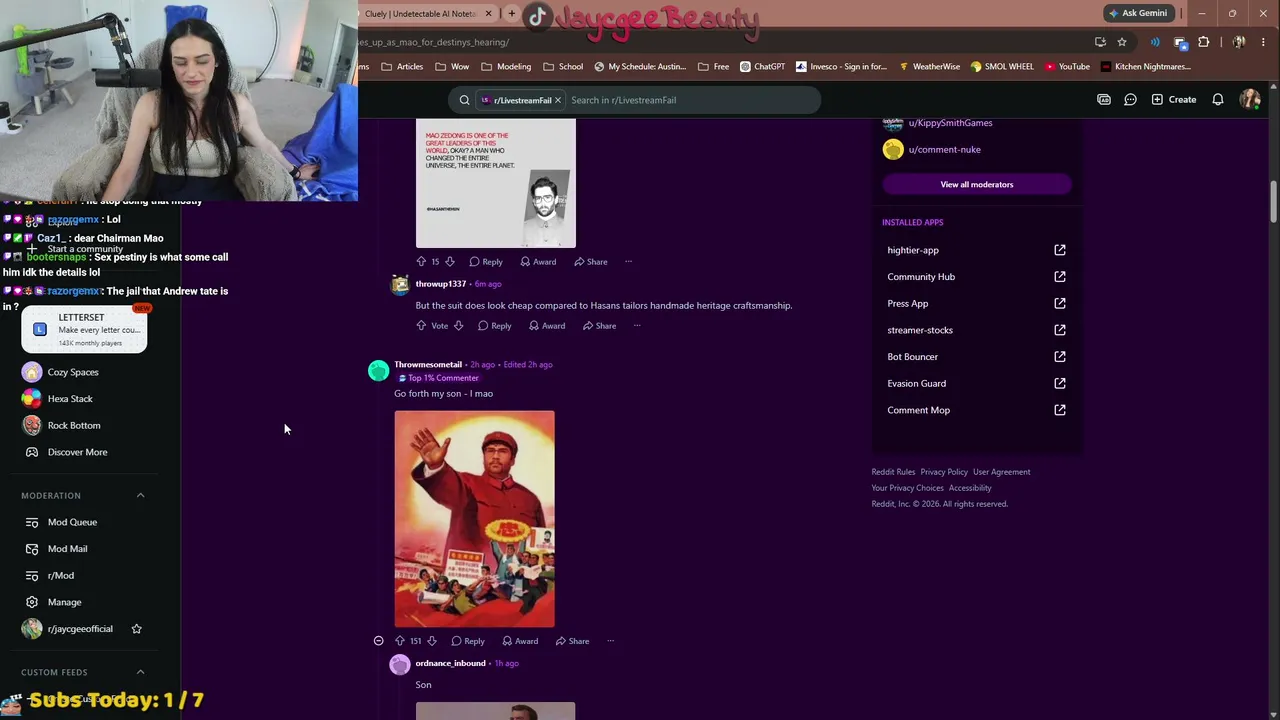The height and width of the screenshot is (720, 1280).
Task: Open the Chrome extensions puzzle icon
Action: [1204, 42]
